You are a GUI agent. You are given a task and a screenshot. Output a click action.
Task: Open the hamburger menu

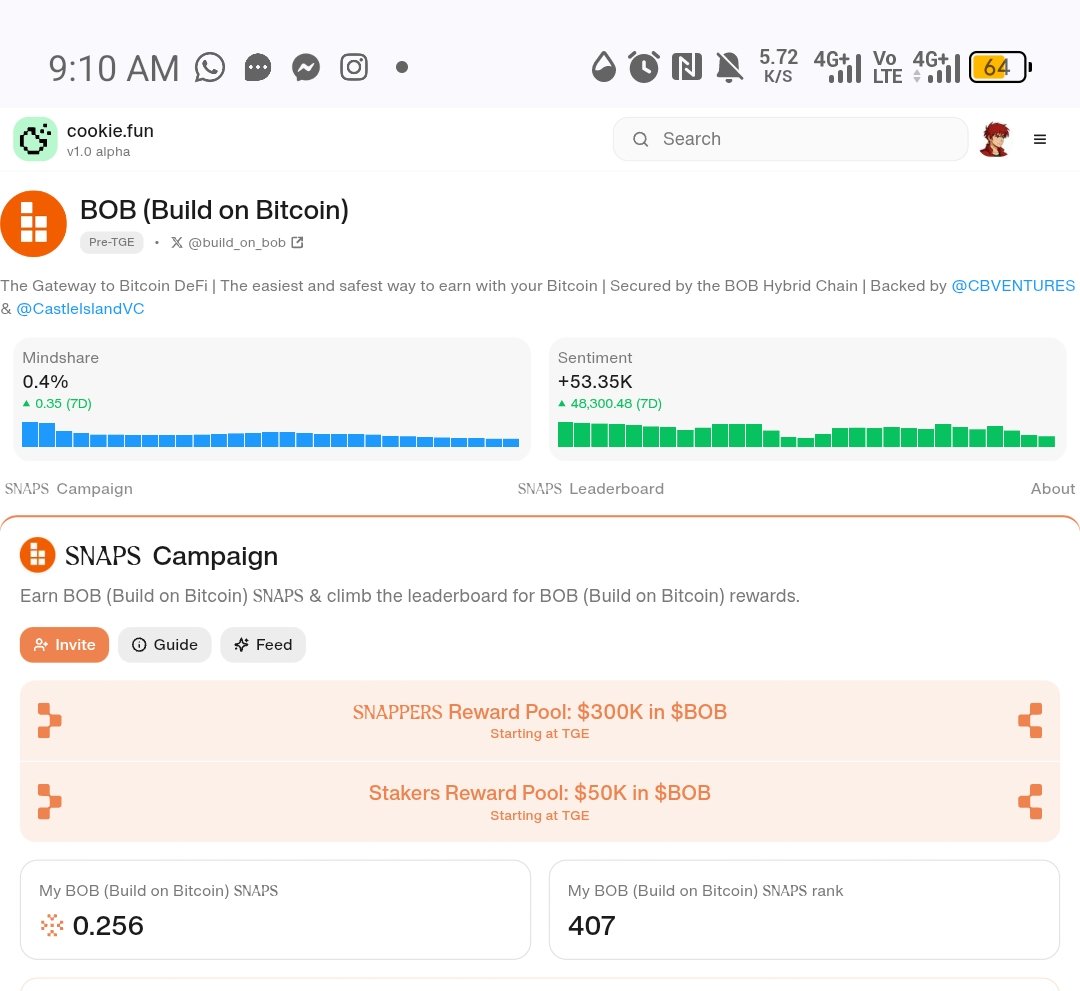(1040, 139)
